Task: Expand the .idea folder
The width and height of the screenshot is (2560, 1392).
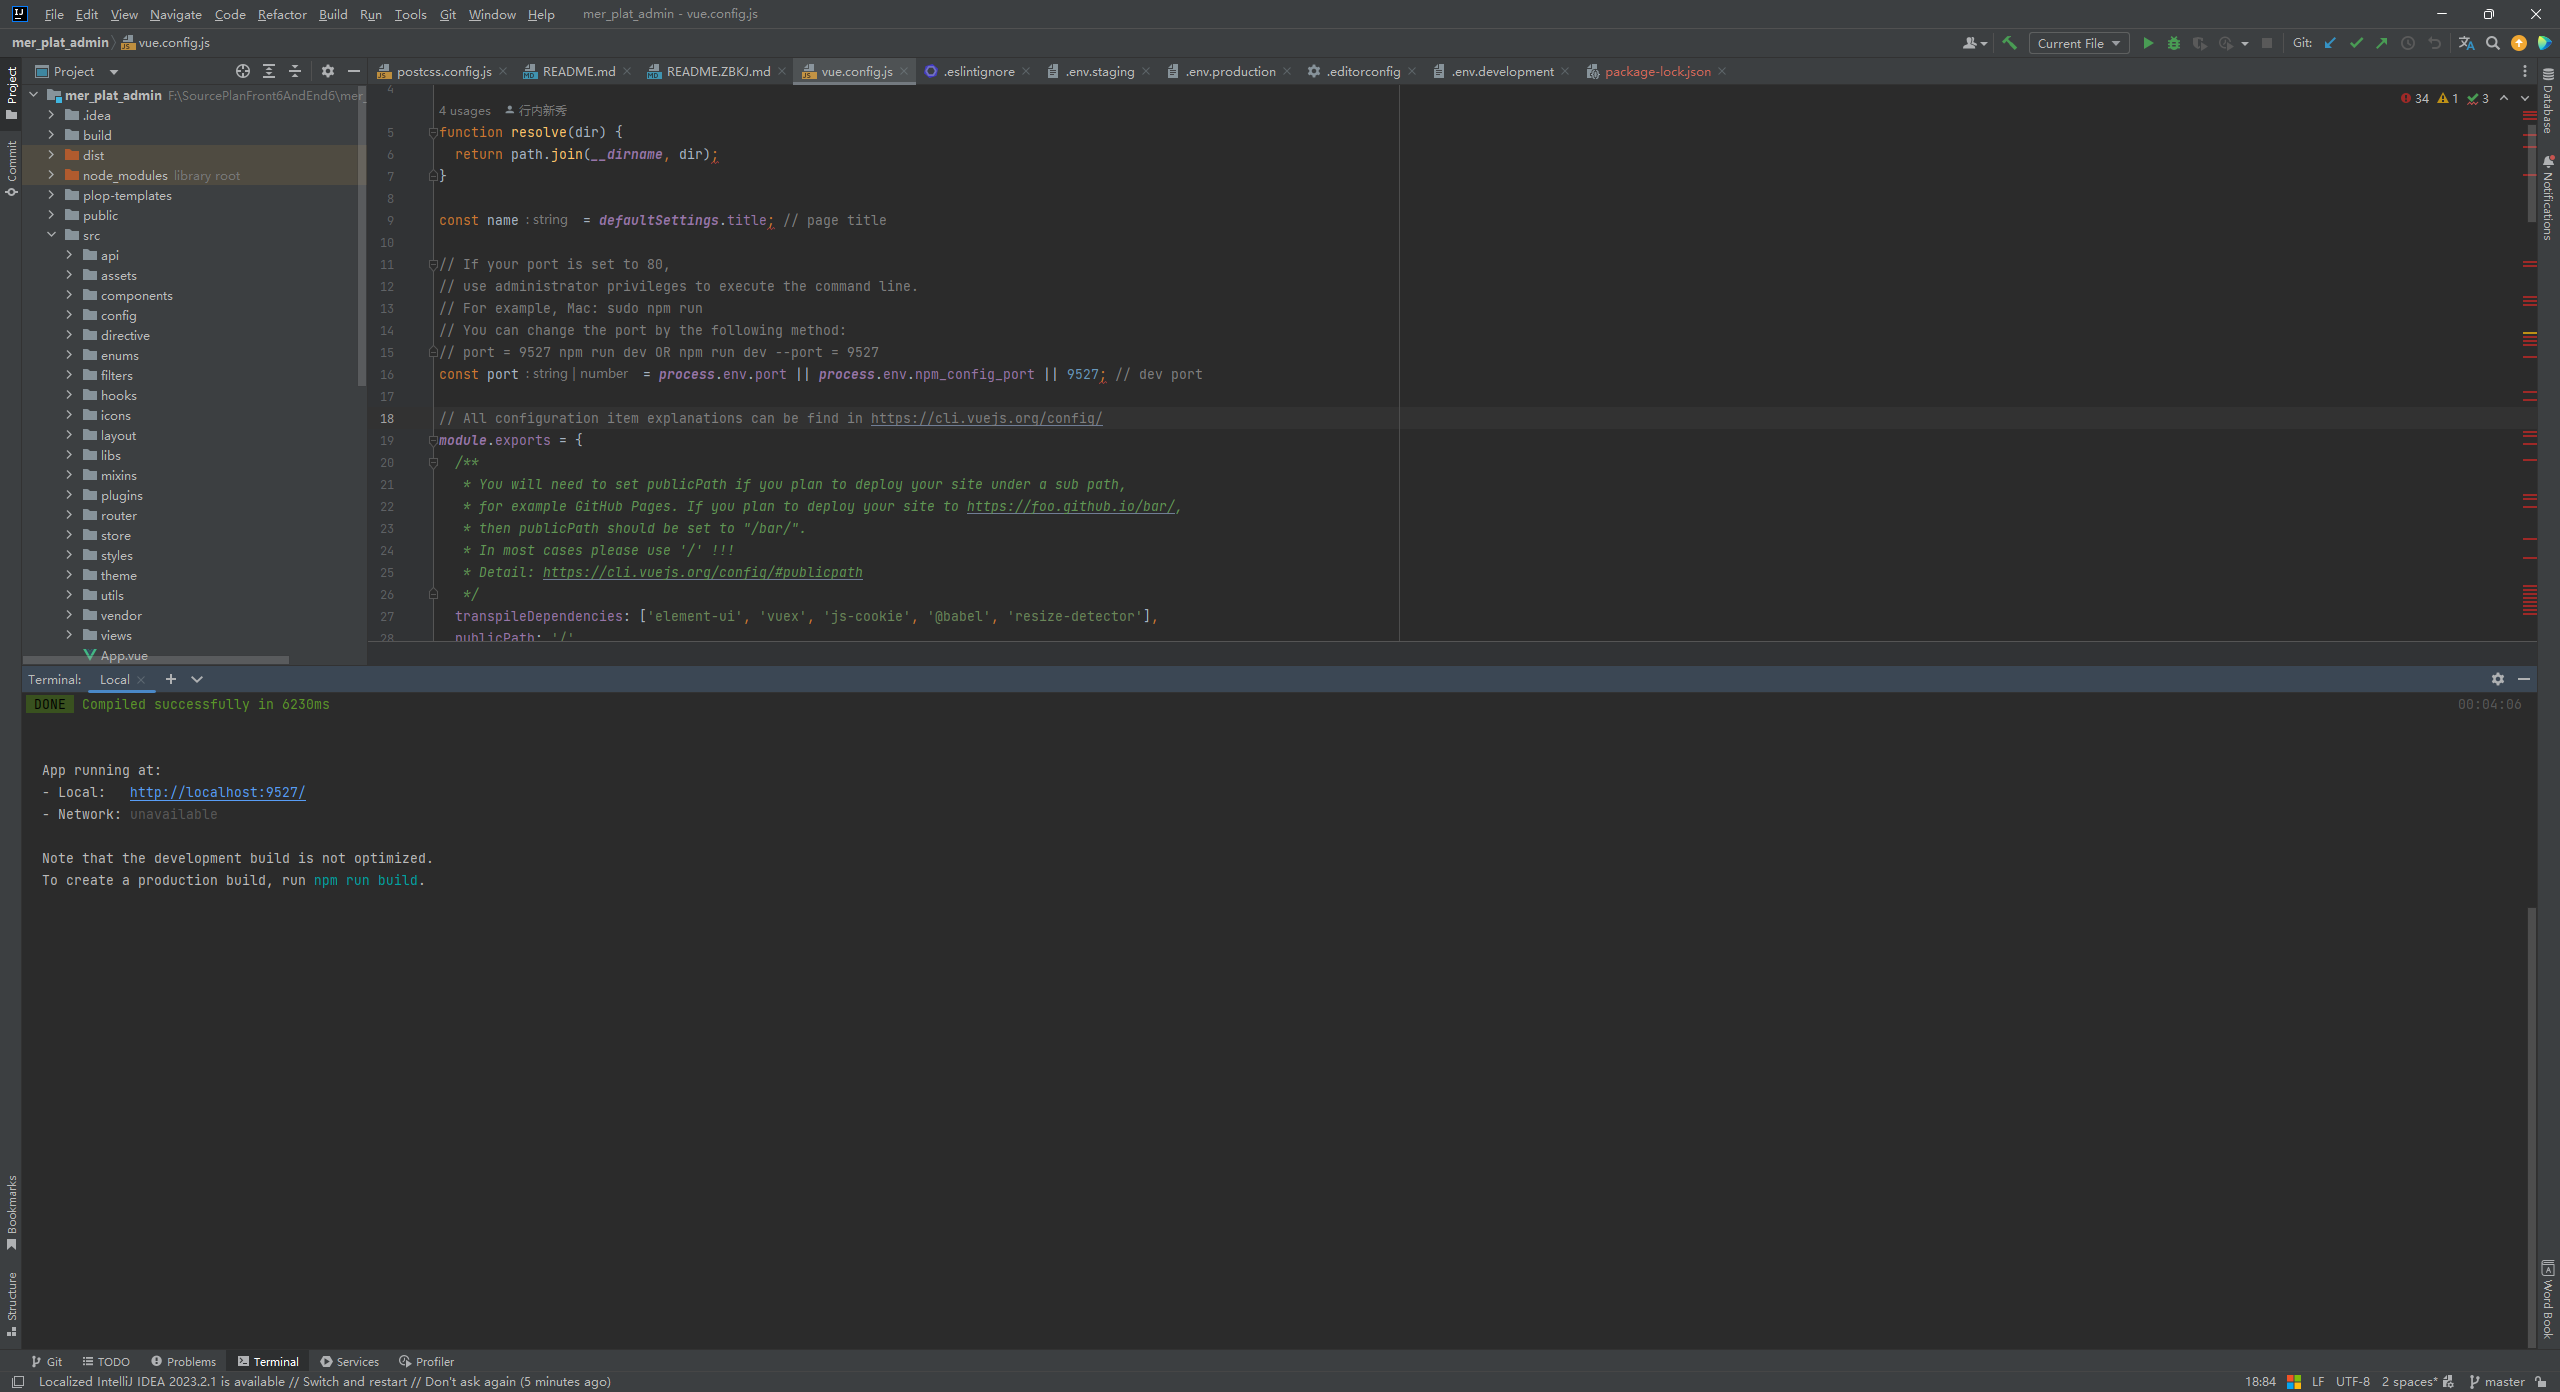Action: [51, 115]
